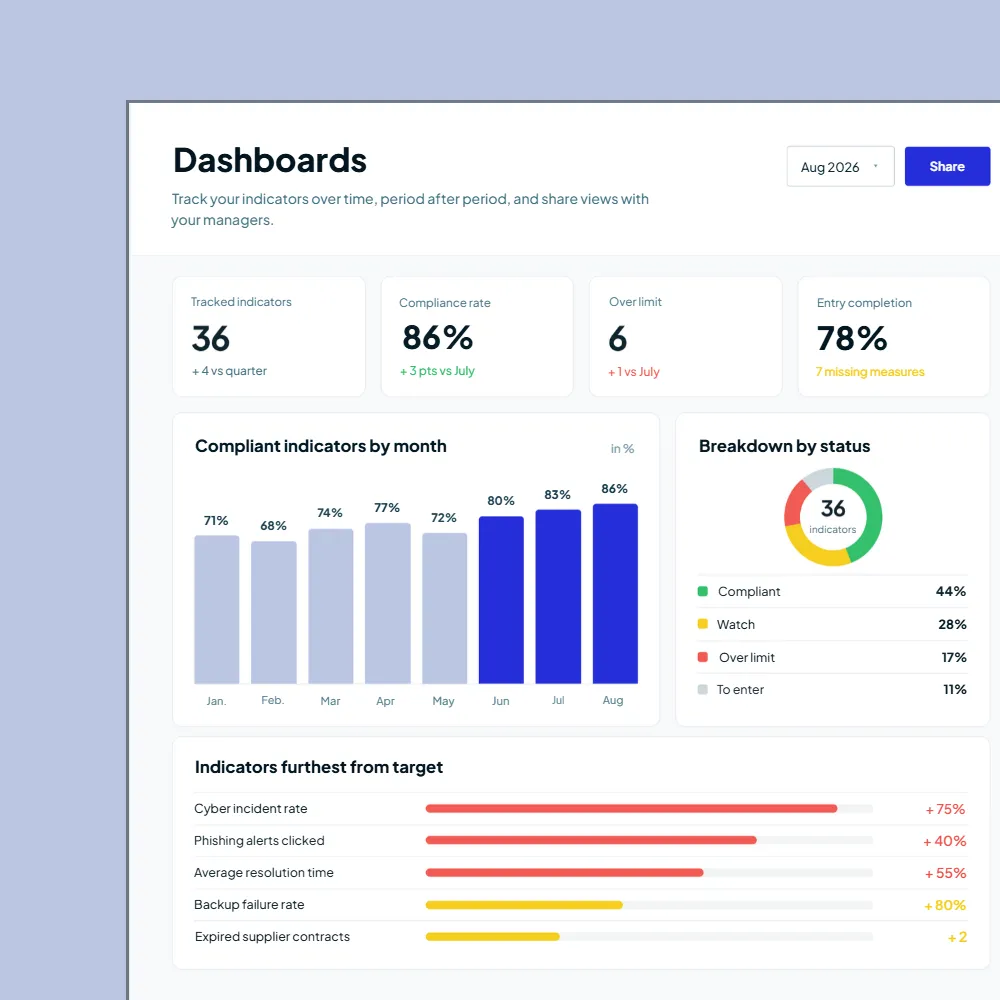Click the Jan. bar showing 71%

[216, 609]
